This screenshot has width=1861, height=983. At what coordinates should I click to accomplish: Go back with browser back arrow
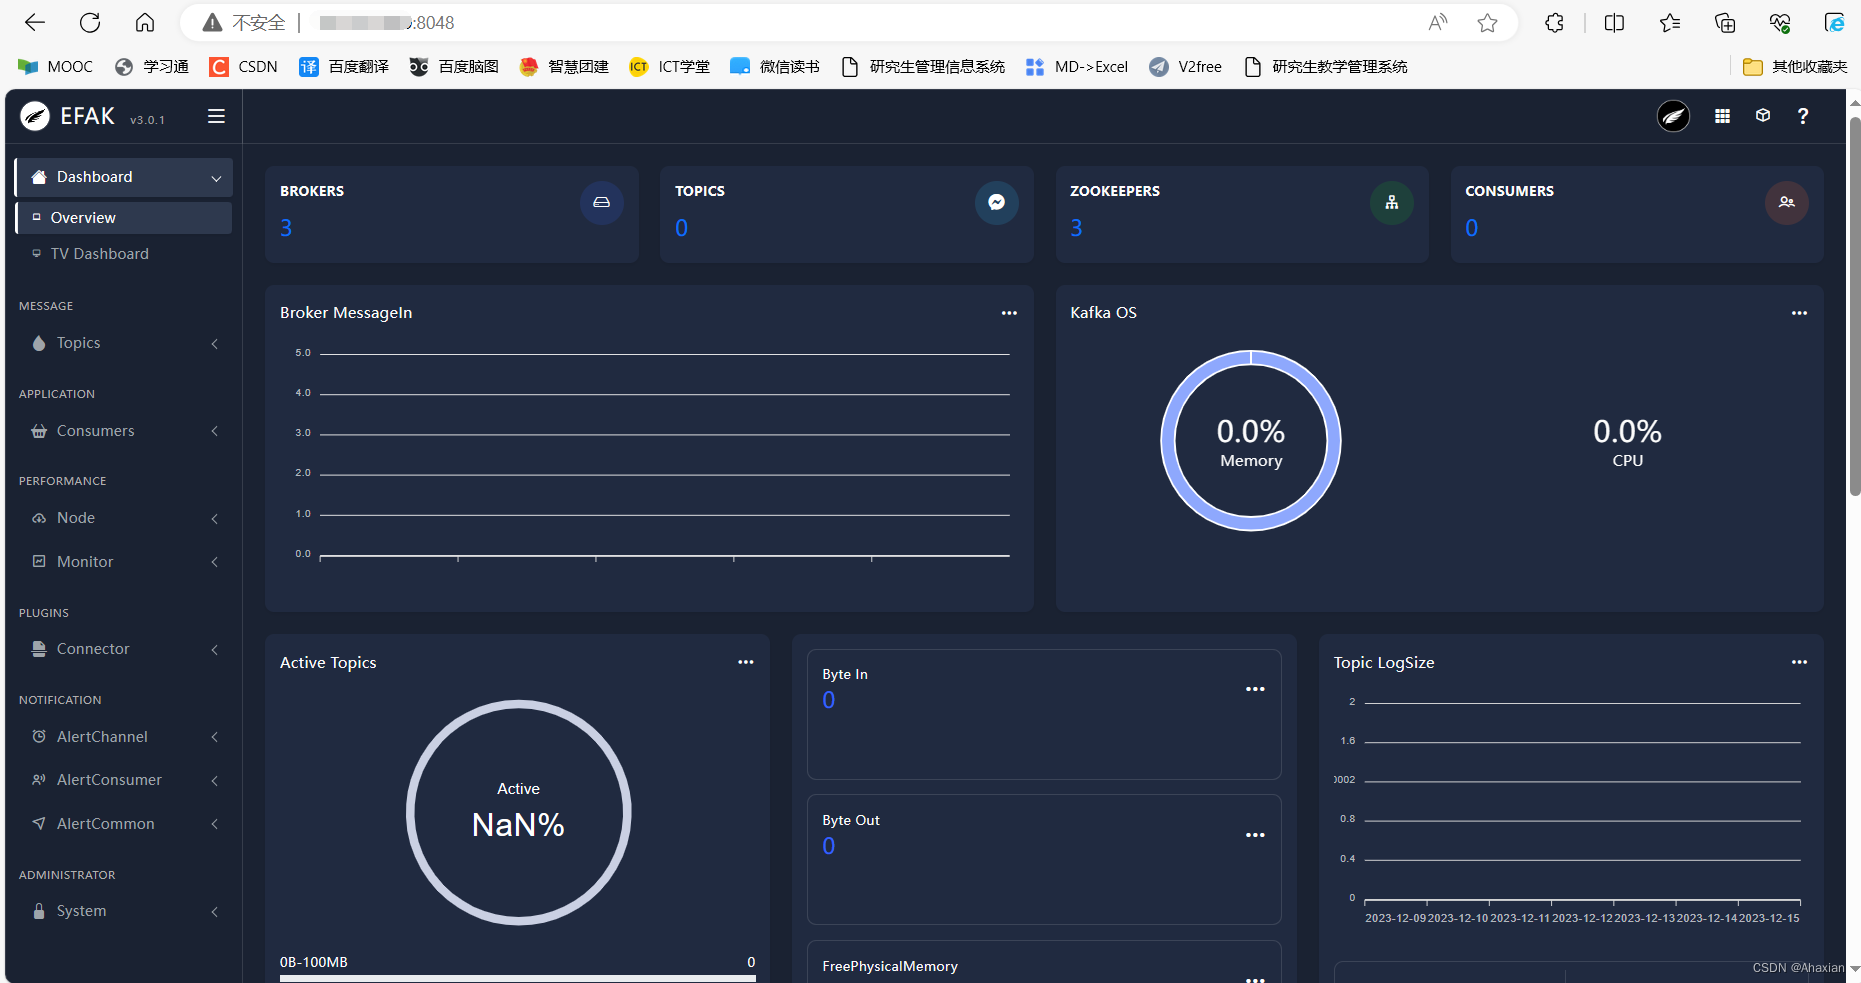coord(35,22)
